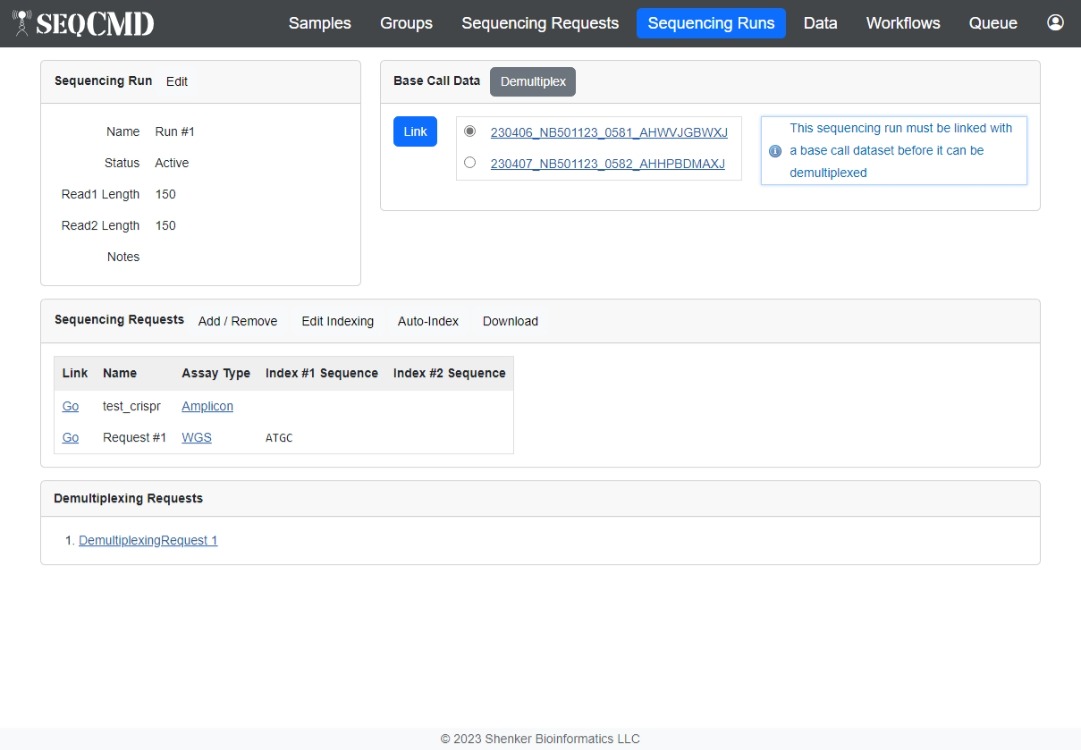Screen dimensions: 1081x750
Task: Click the blue info icon in notice
Action: coord(775,151)
